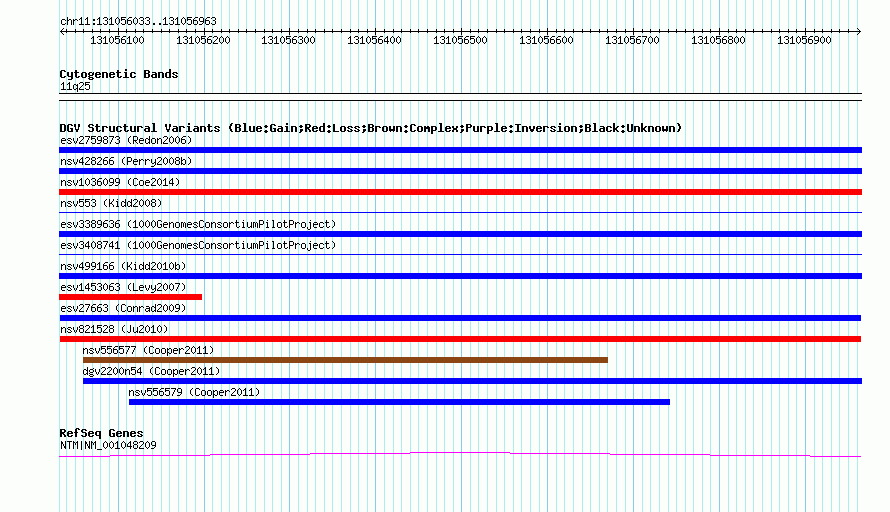Click ruler position 131056900
The height and width of the screenshot is (512, 890).
pos(804,40)
